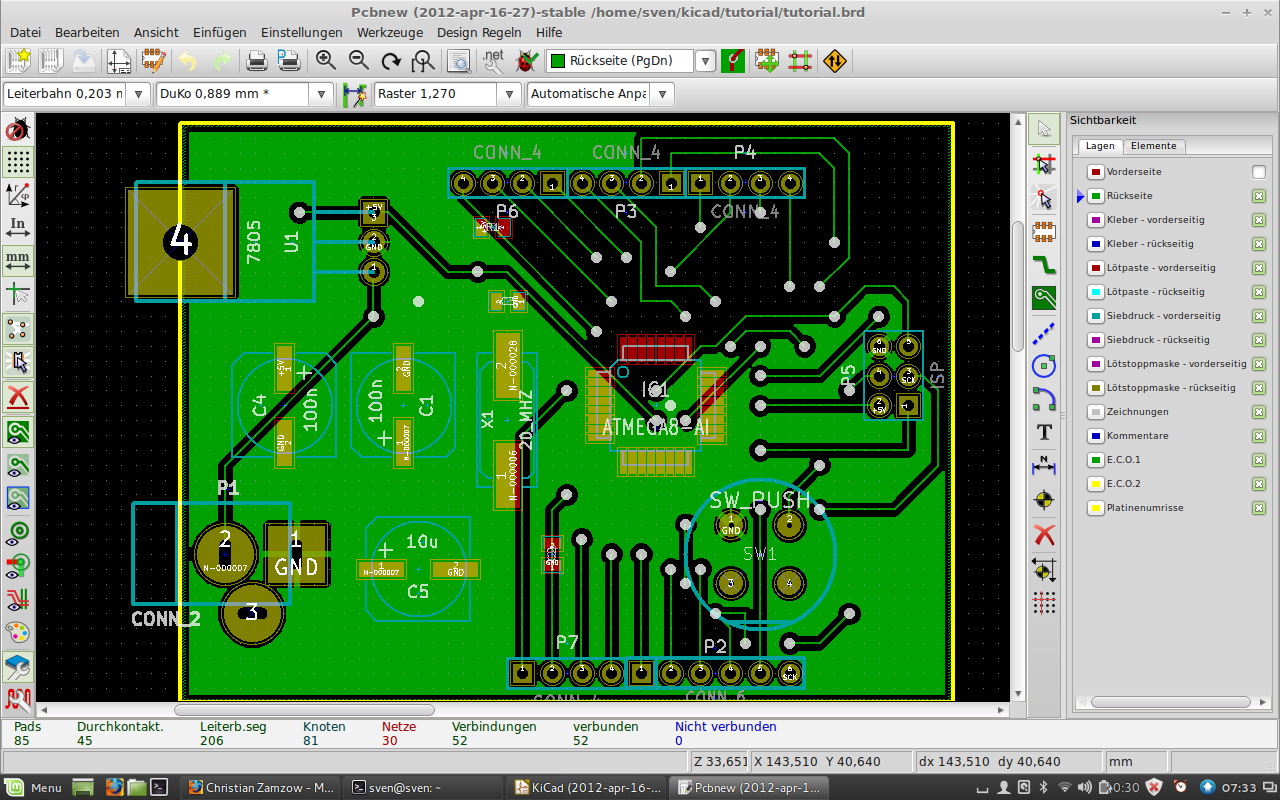Click the canvas horizontal scrollbar

[x=305, y=710]
